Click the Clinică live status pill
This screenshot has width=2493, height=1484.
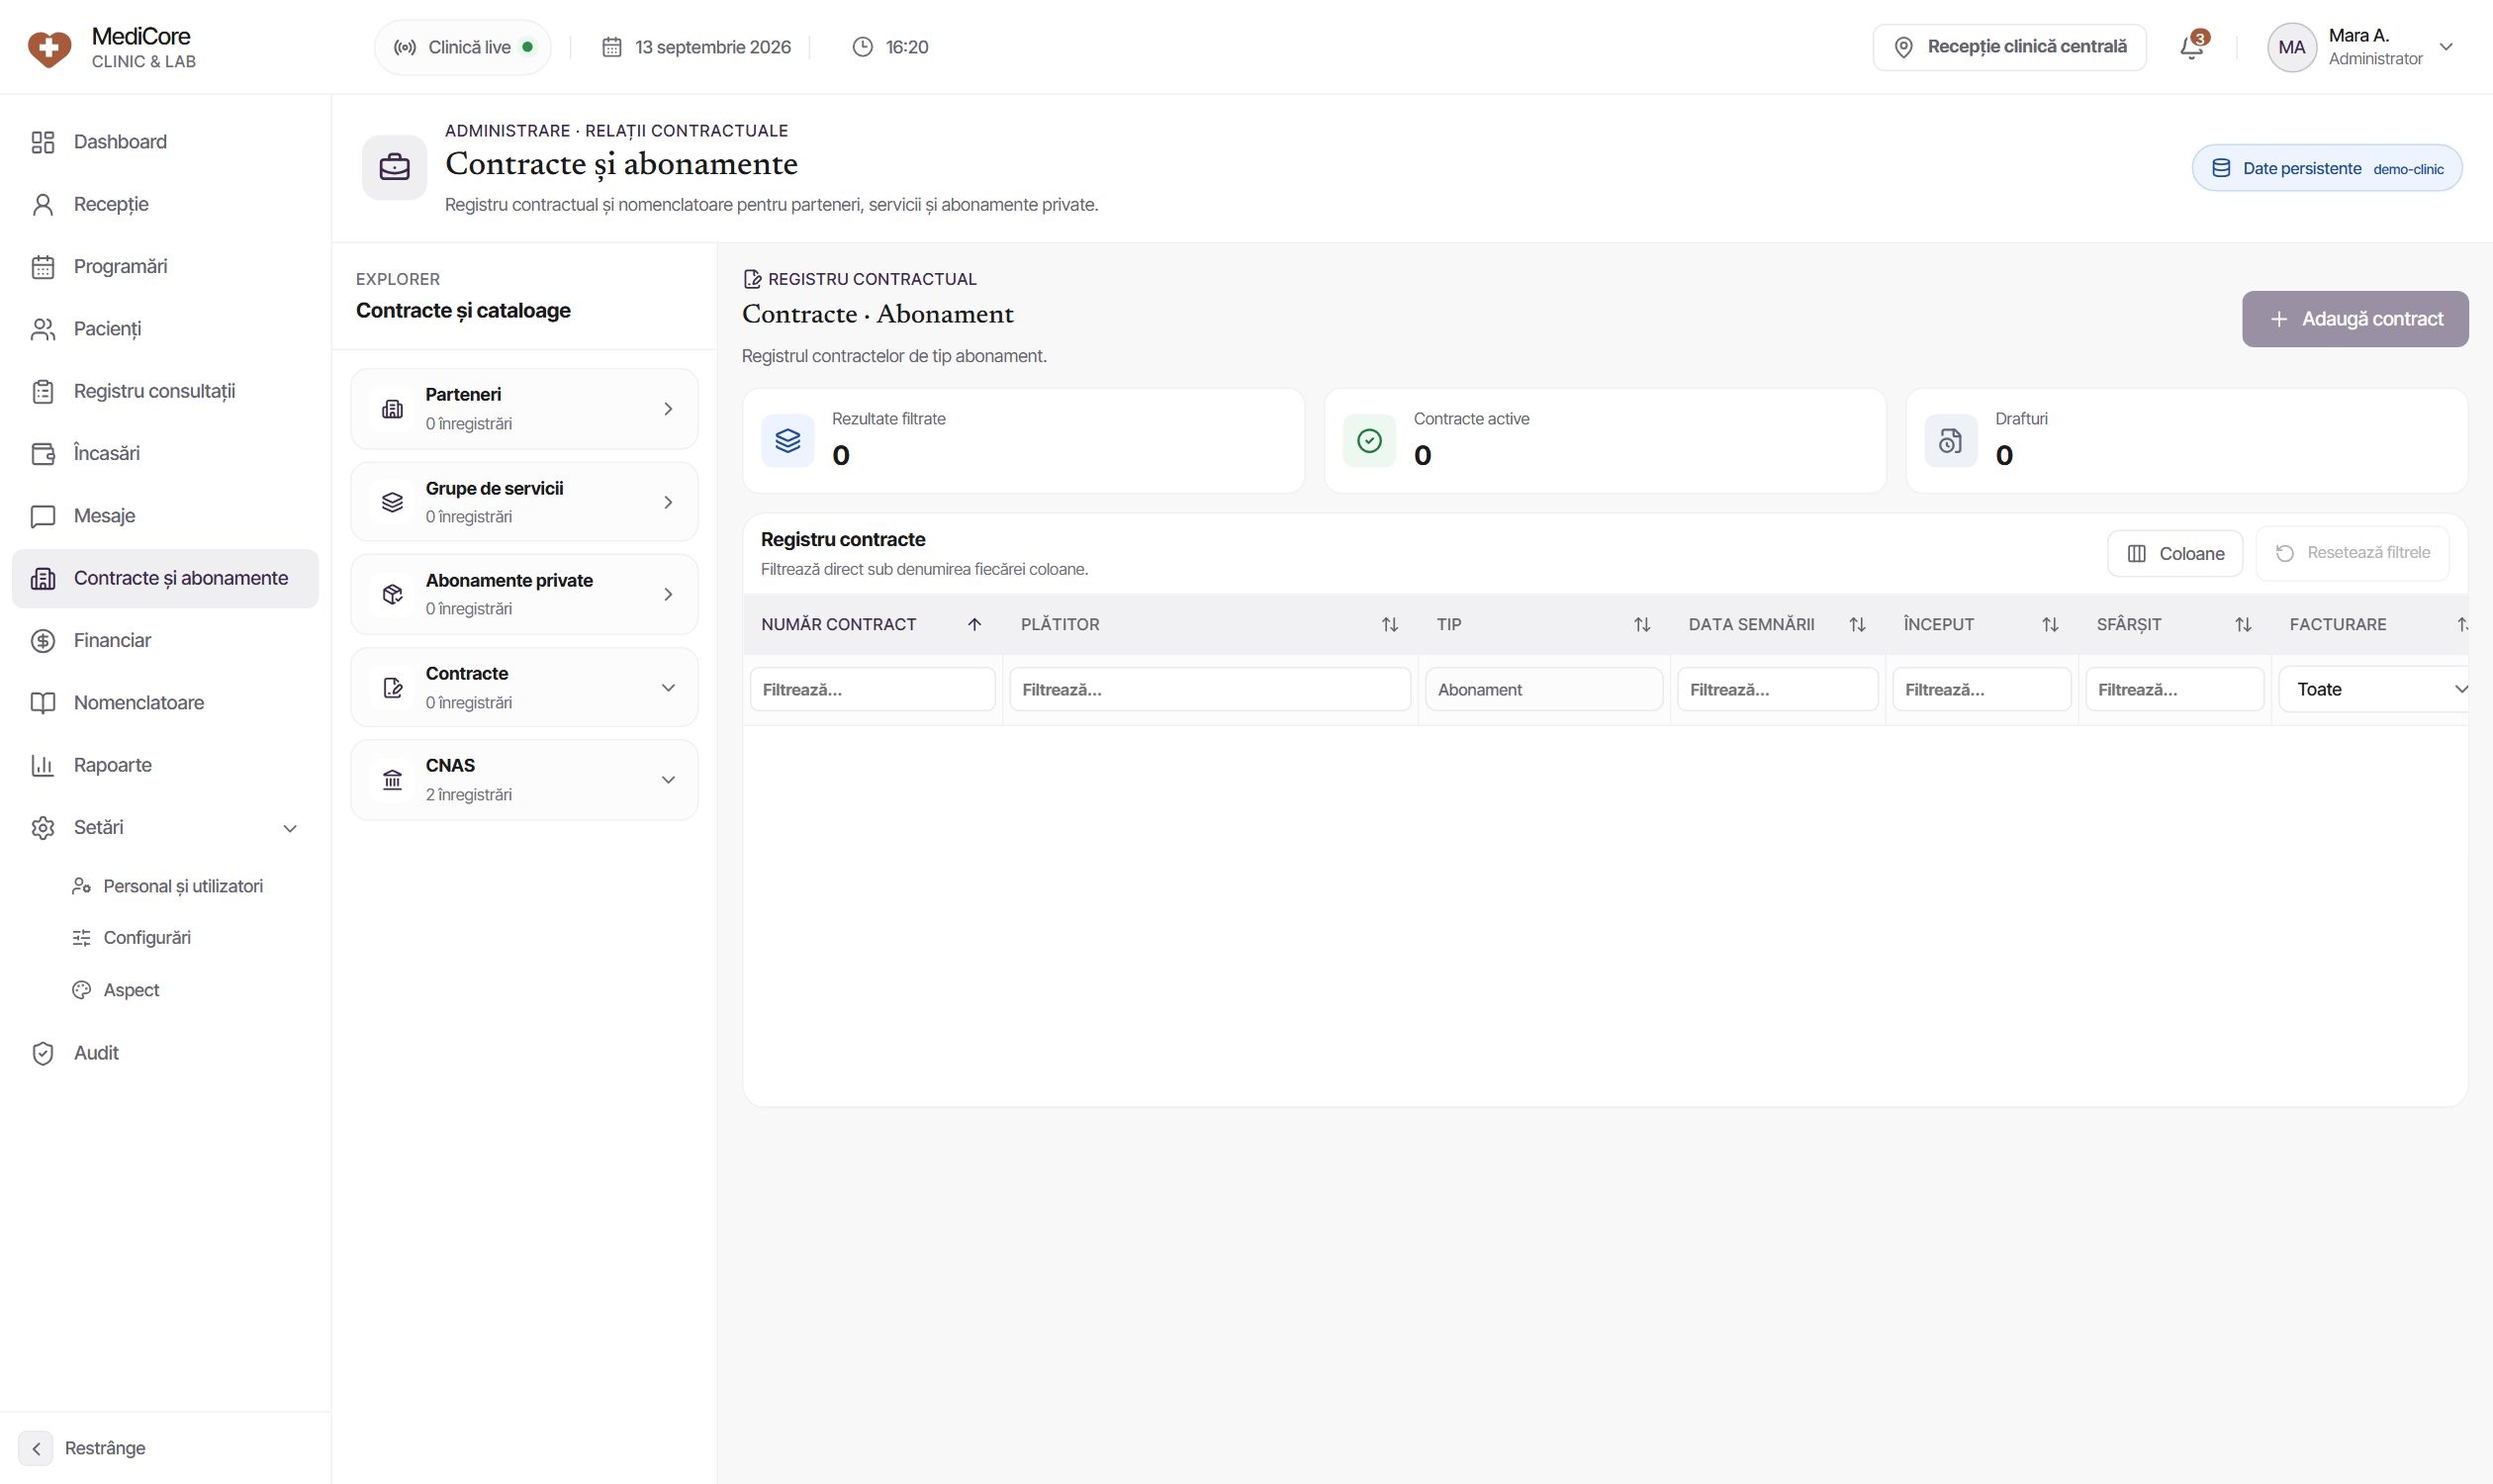(x=463, y=47)
